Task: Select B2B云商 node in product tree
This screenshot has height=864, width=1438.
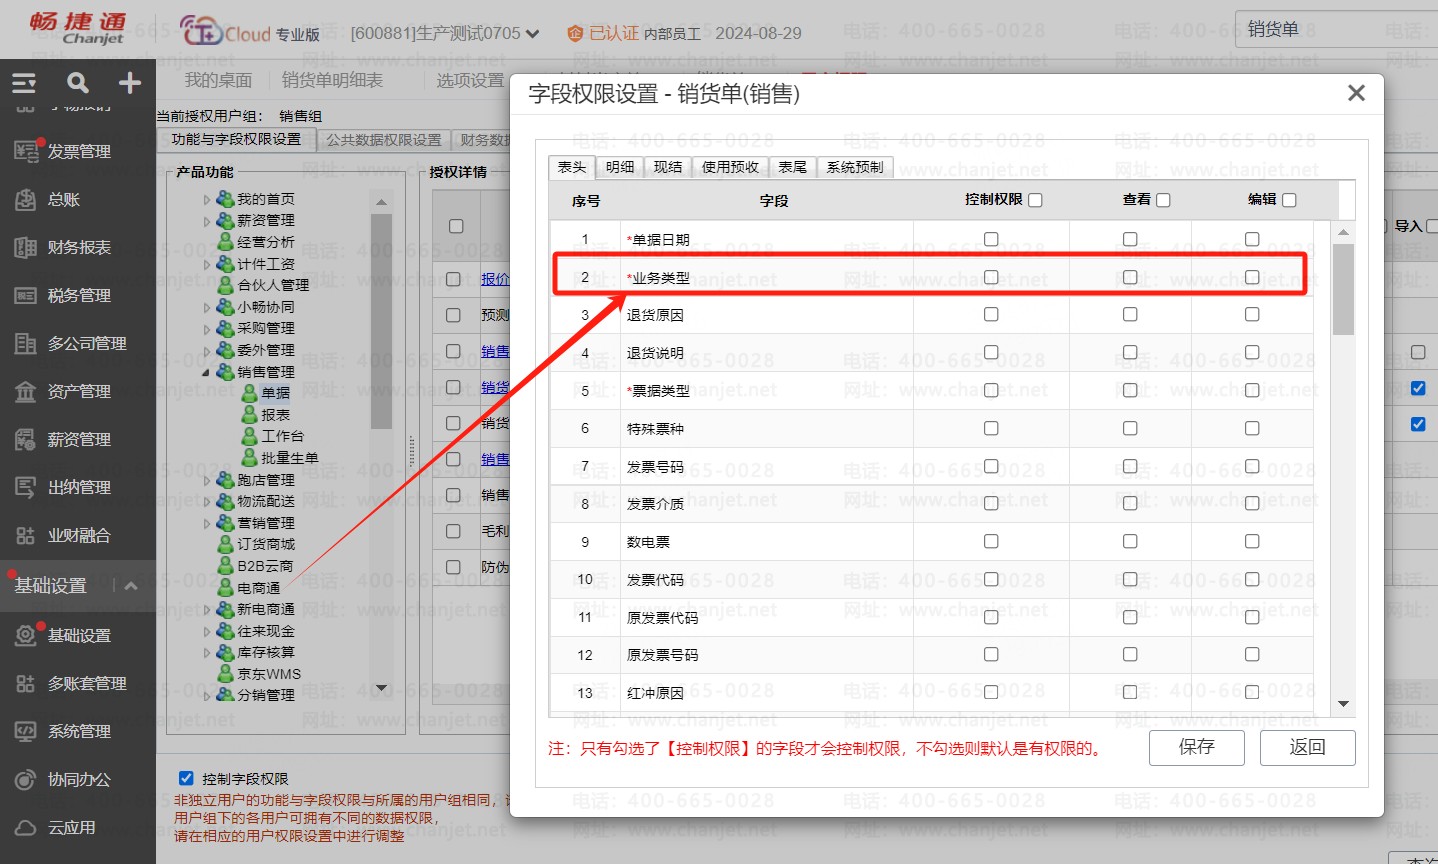Action: pos(265,566)
